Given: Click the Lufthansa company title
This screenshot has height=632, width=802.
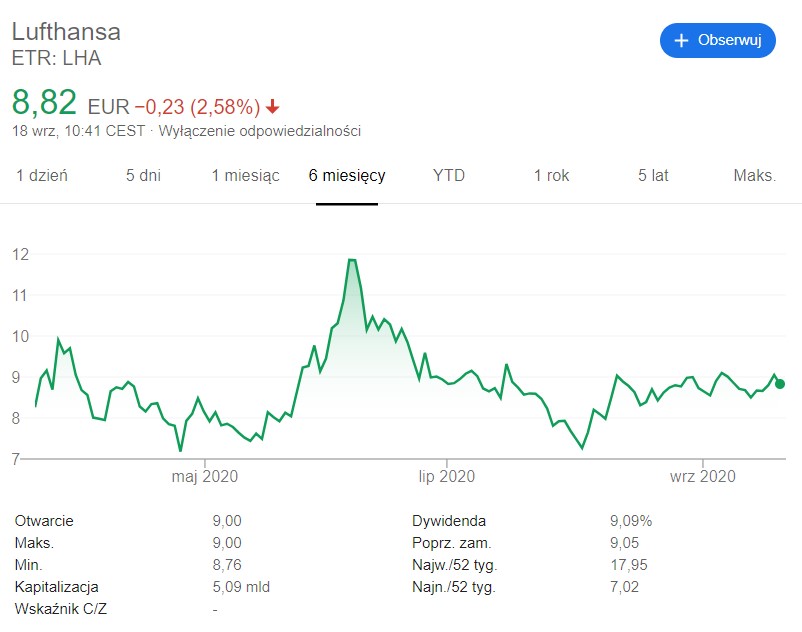Looking at the screenshot, I should [66, 32].
